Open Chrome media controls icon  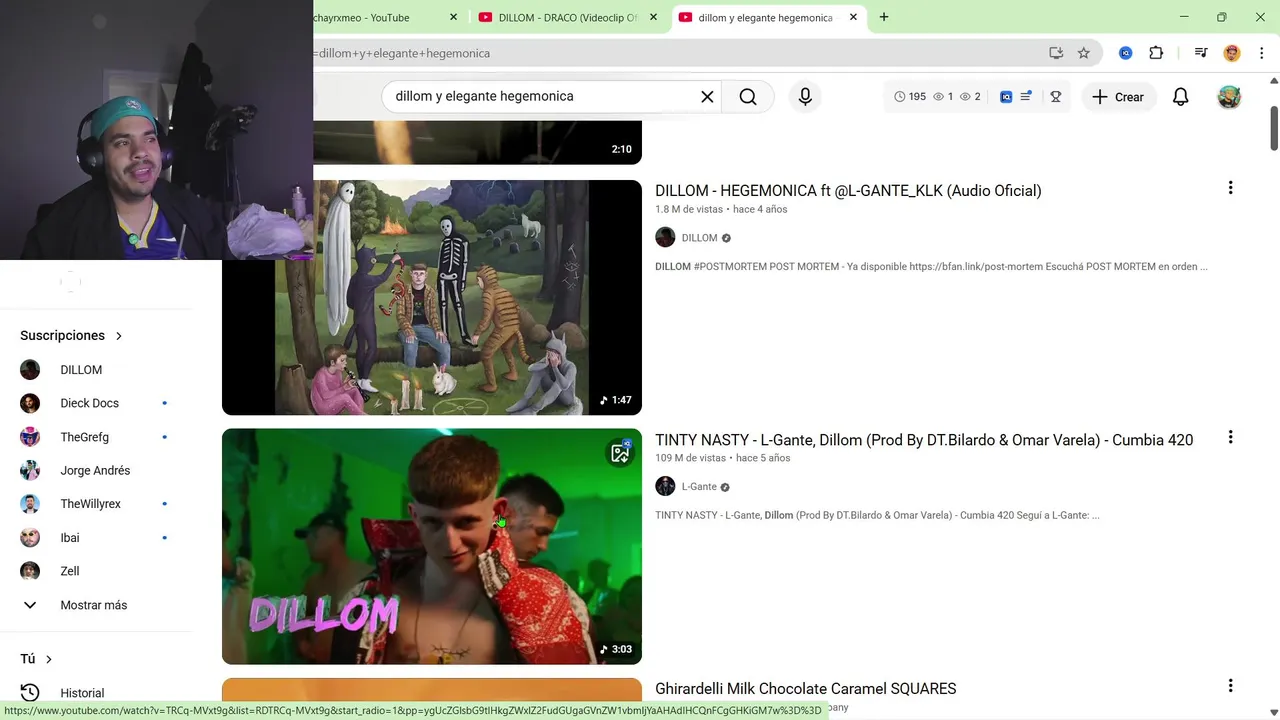coord(1201,53)
